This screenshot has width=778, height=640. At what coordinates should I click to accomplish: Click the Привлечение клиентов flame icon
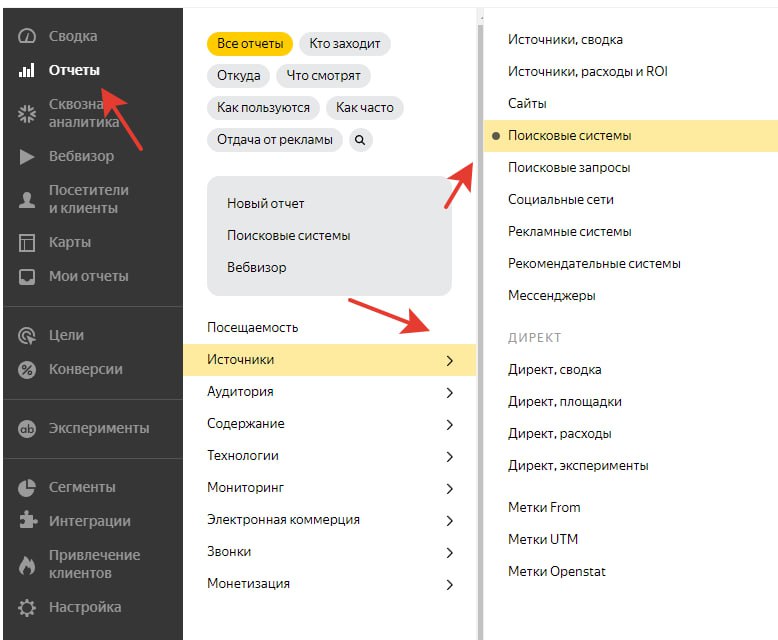click(x=27, y=565)
